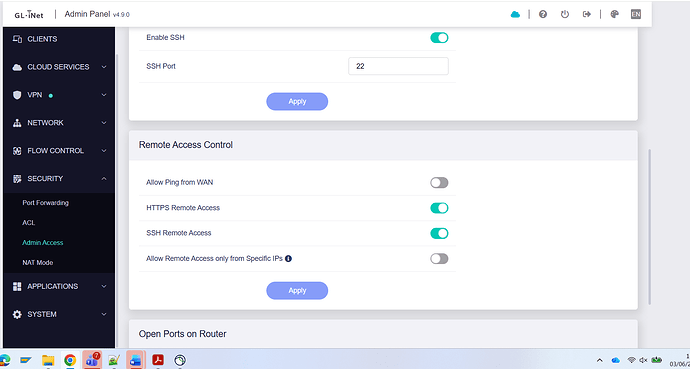Collapse the Security section chevron
The image size is (690, 369).
click(104, 179)
